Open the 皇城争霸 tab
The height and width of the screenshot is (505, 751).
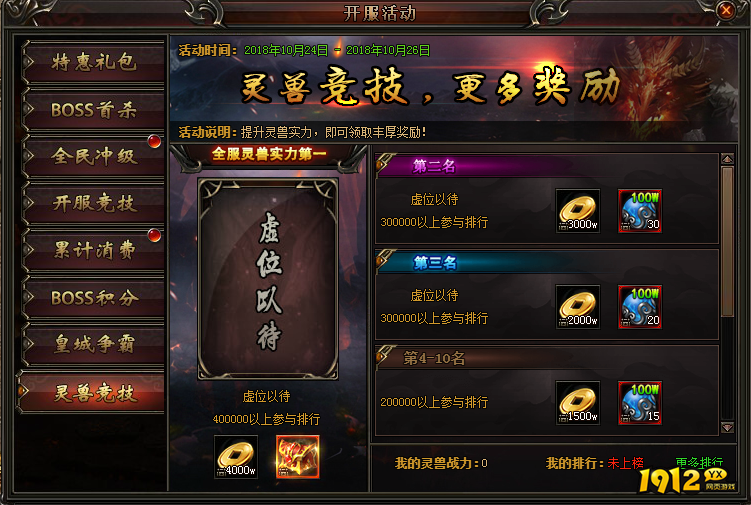pos(93,344)
